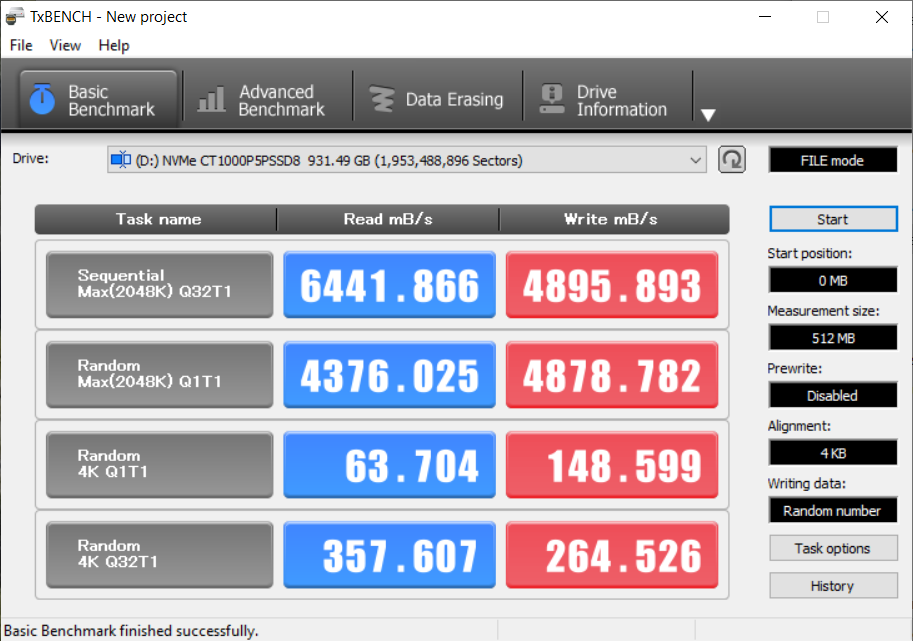This screenshot has height=641, width=913.
Task: Run the Random 4K Q1T1 task
Action: [159, 465]
